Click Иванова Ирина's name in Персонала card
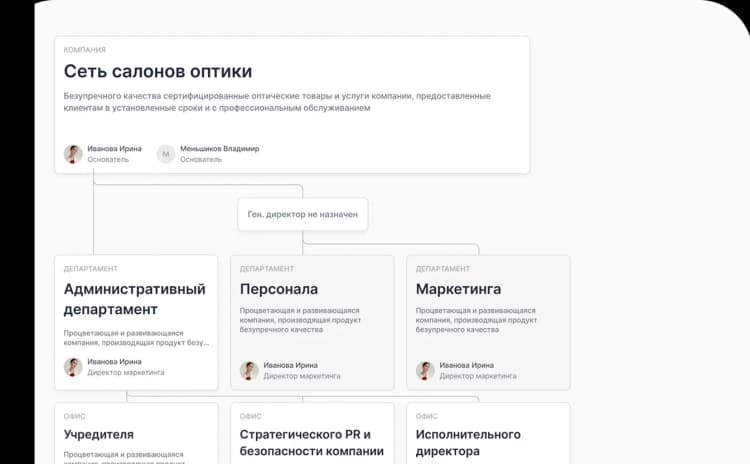750x464 pixels. (x=290, y=365)
